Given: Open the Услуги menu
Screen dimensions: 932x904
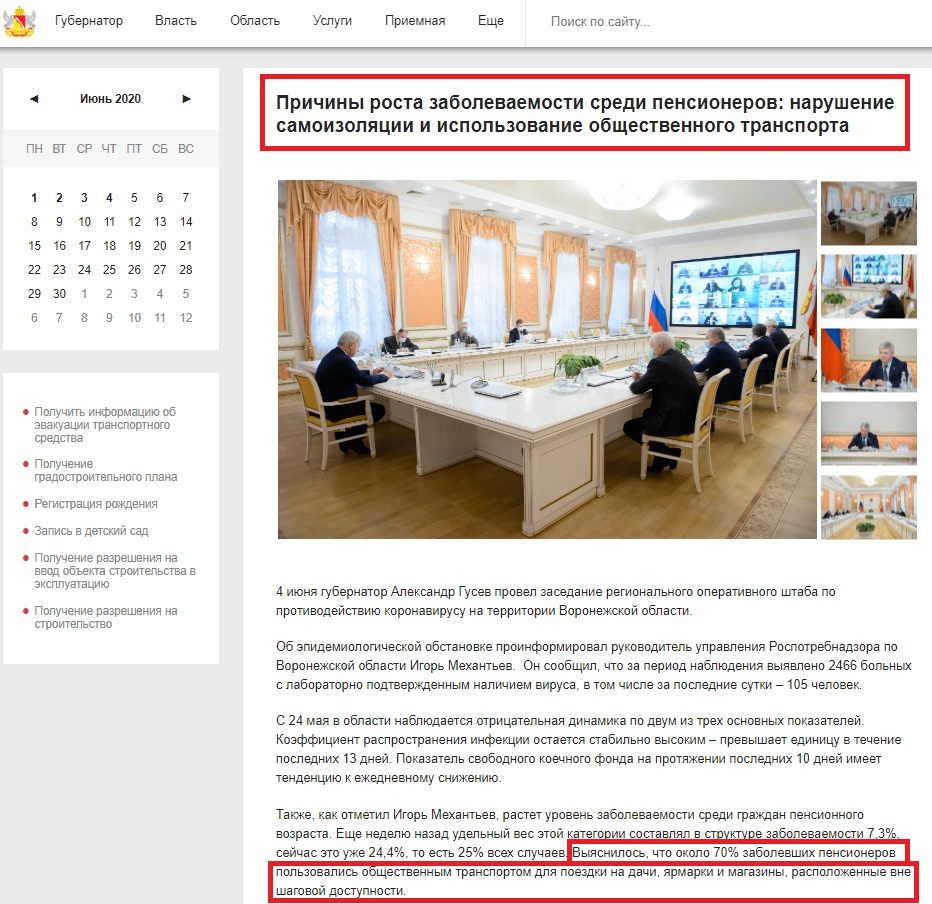Looking at the screenshot, I should 332,21.
